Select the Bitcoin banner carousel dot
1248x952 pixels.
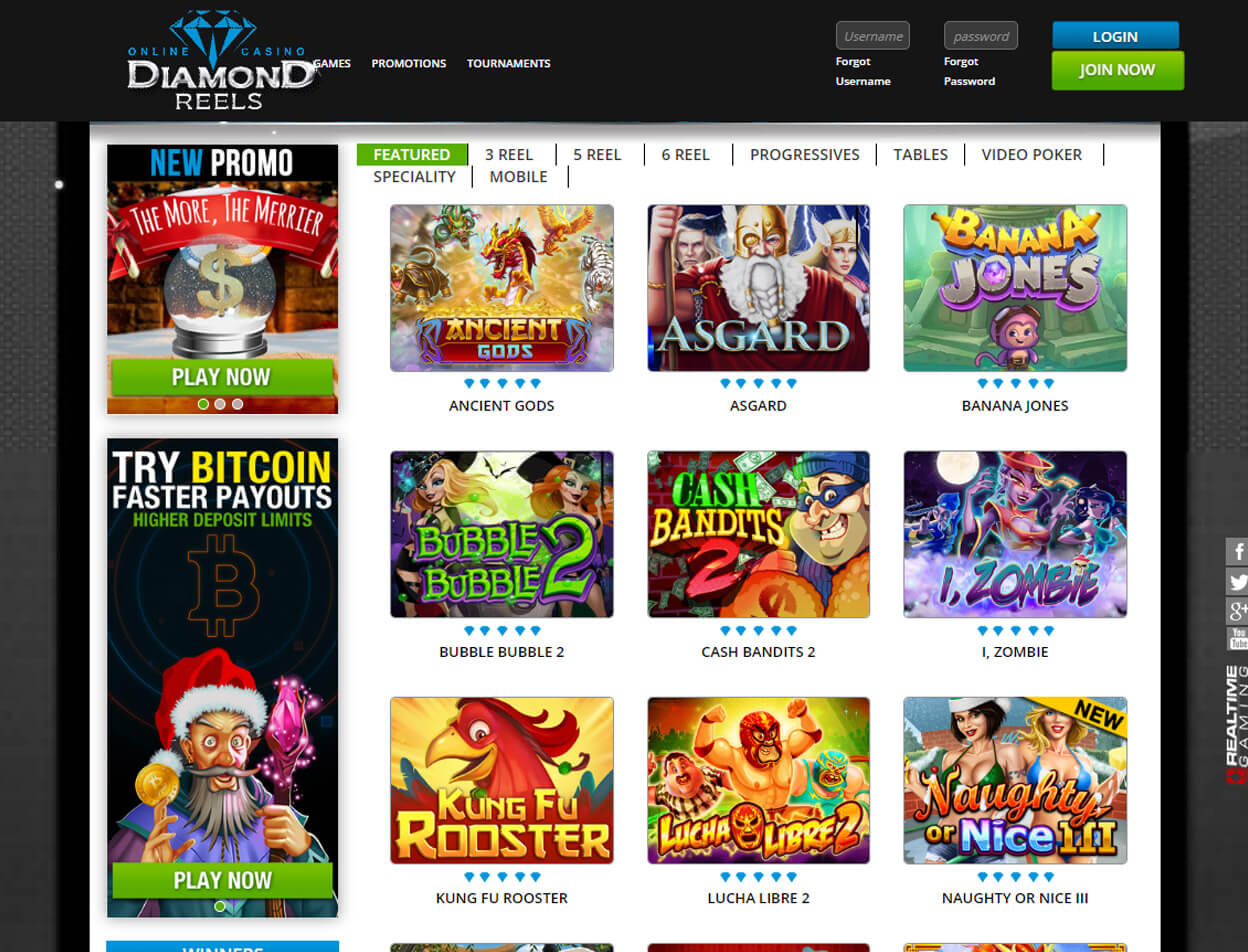point(220,906)
